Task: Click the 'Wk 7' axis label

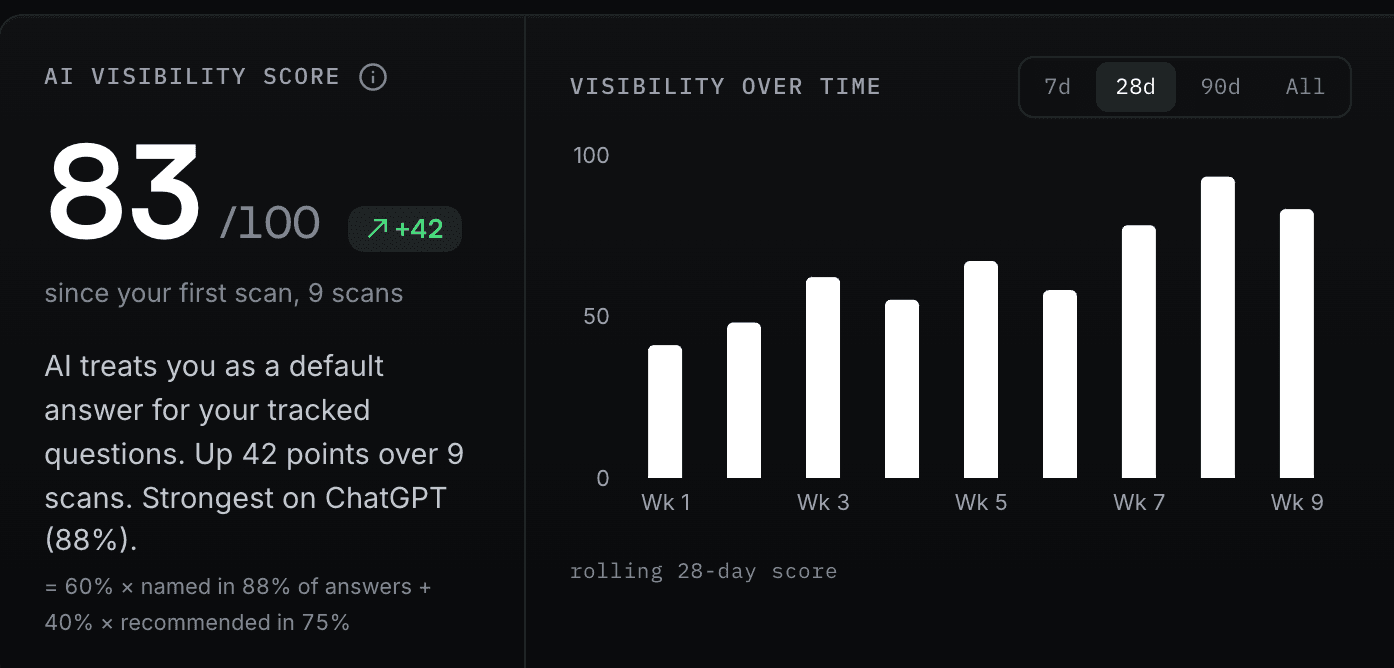Action: [1139, 502]
